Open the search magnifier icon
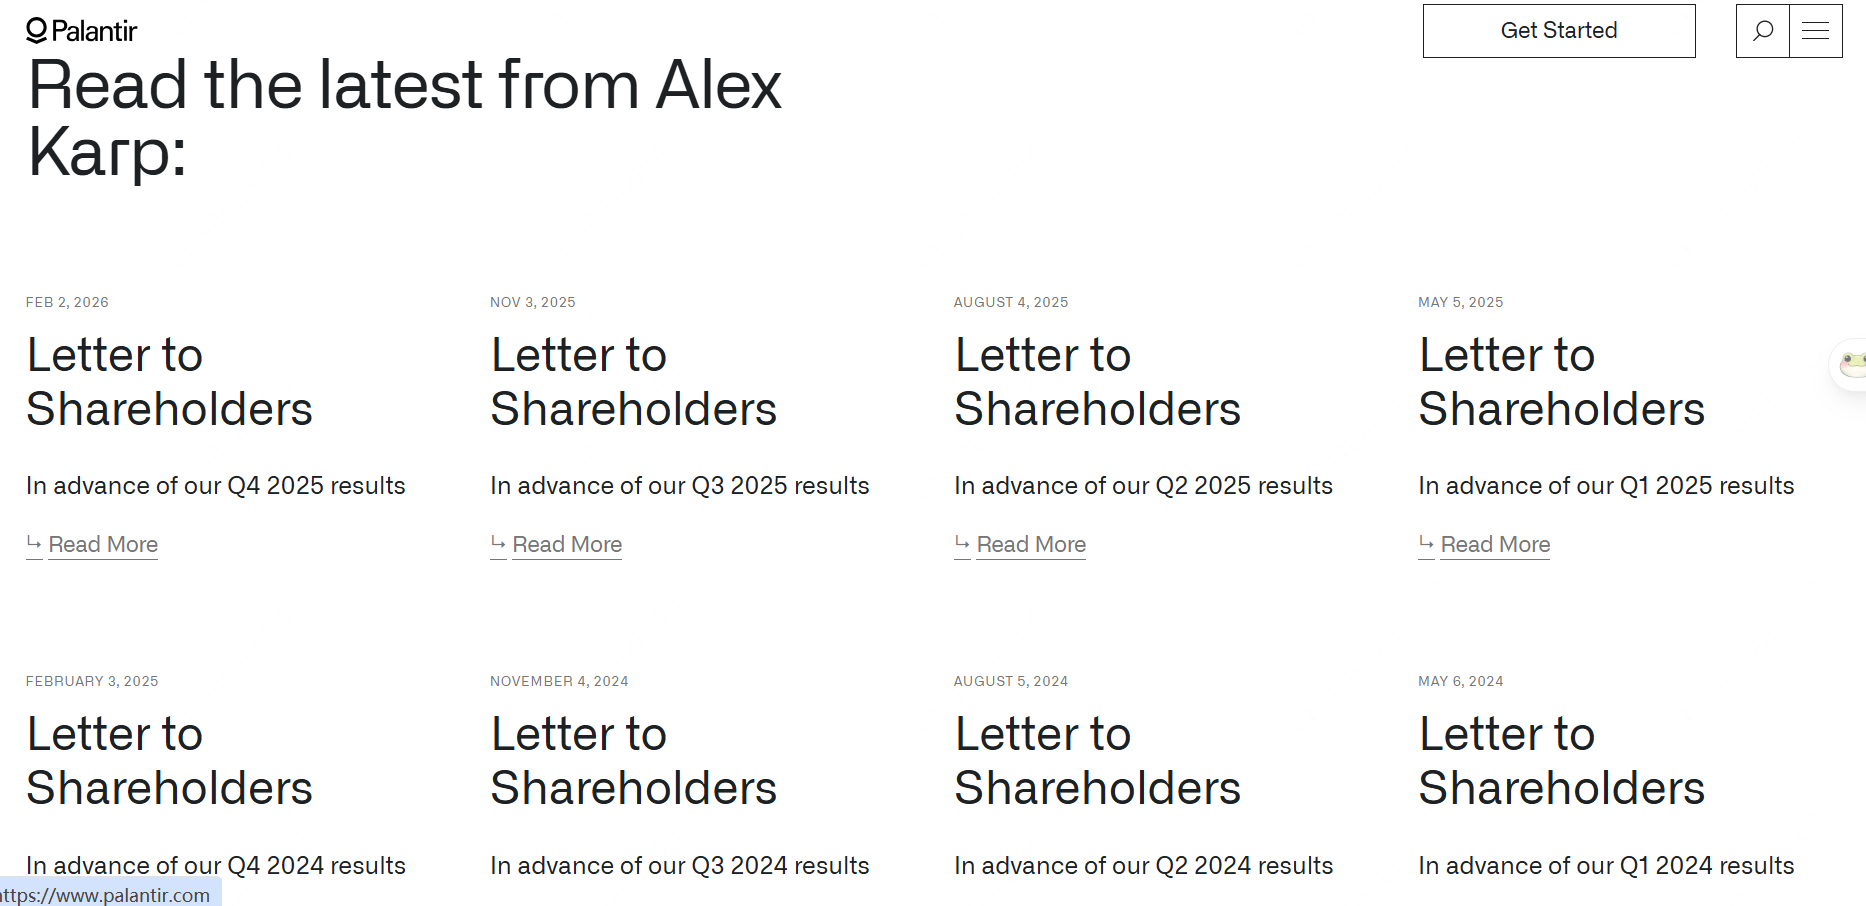 (1763, 31)
